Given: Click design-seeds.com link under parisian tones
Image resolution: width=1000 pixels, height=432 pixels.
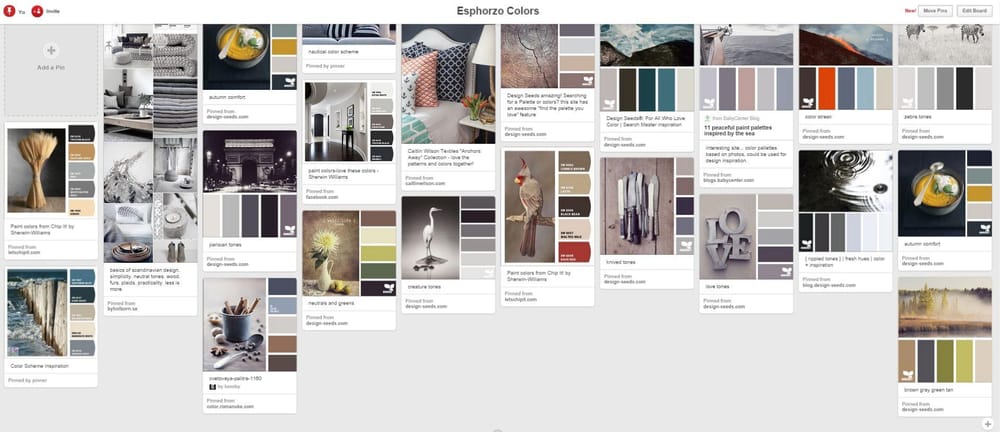Looking at the screenshot, I should click(228, 264).
